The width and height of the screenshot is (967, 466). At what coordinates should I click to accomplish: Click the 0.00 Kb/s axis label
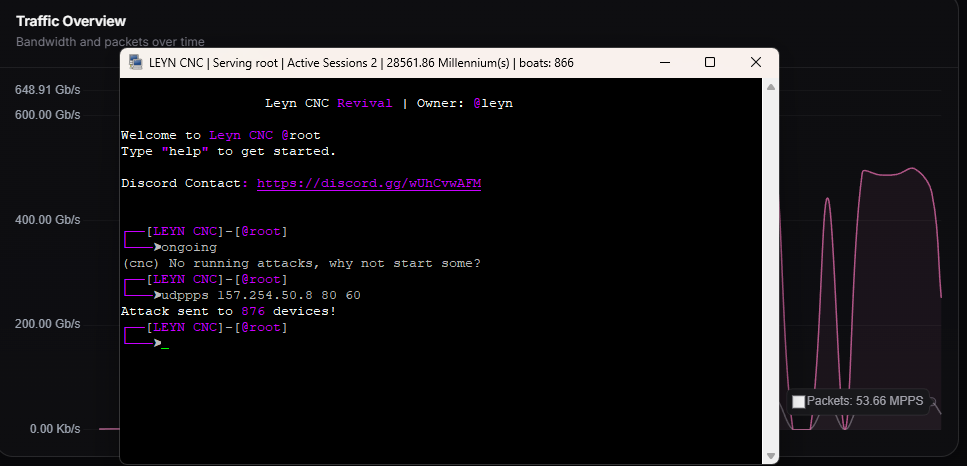coord(55,429)
